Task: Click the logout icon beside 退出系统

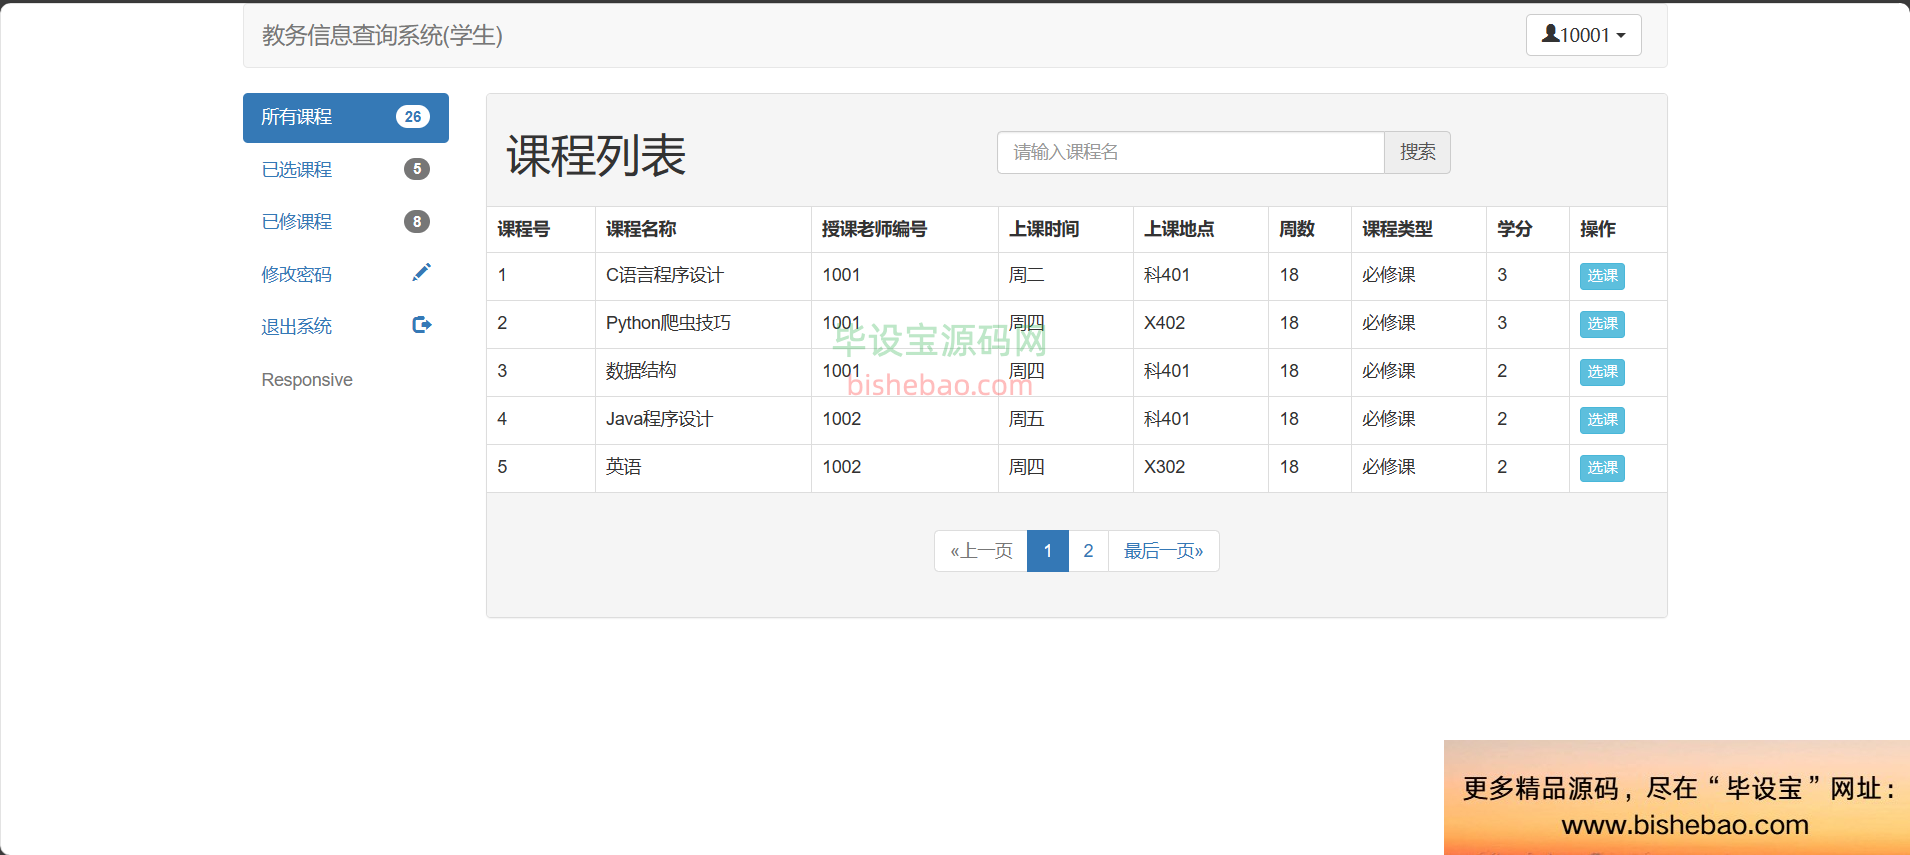Action: pos(421,324)
